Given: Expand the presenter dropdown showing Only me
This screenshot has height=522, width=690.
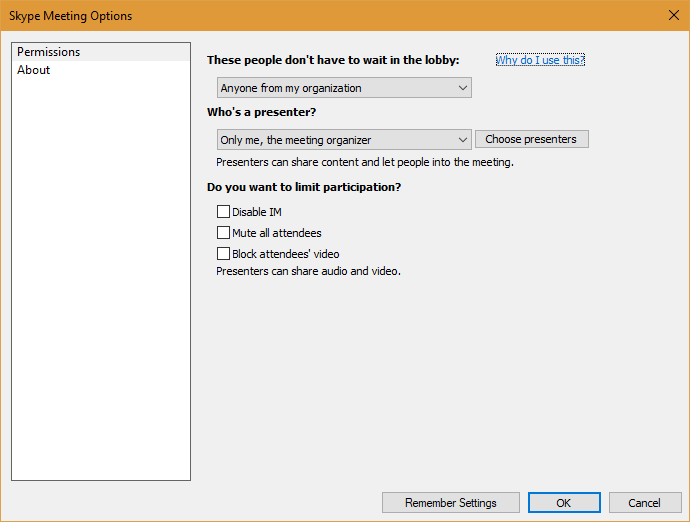Looking at the screenshot, I should (x=344, y=140).
